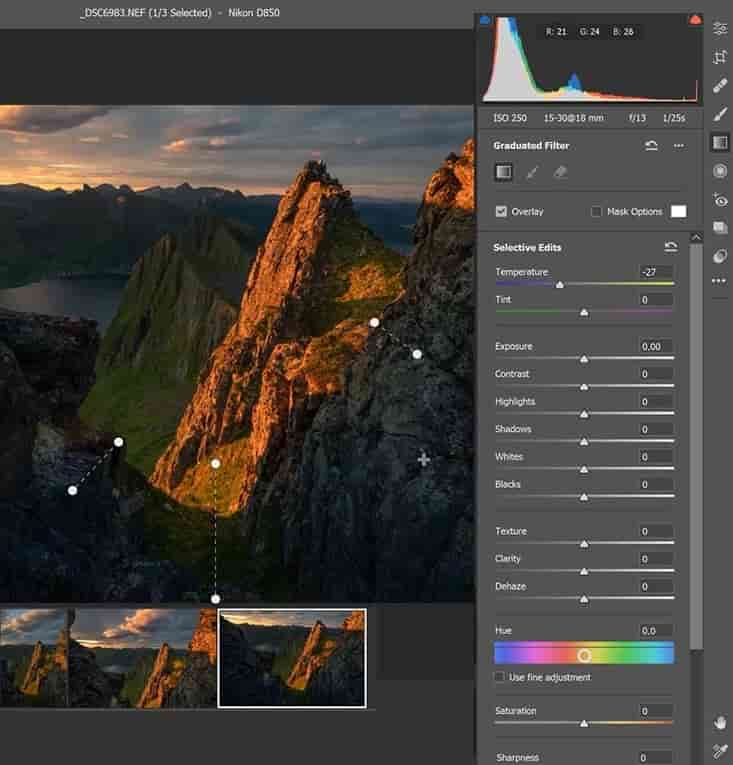
Task: Open Graduated Filter three-dot options menu
Action: coord(679,145)
